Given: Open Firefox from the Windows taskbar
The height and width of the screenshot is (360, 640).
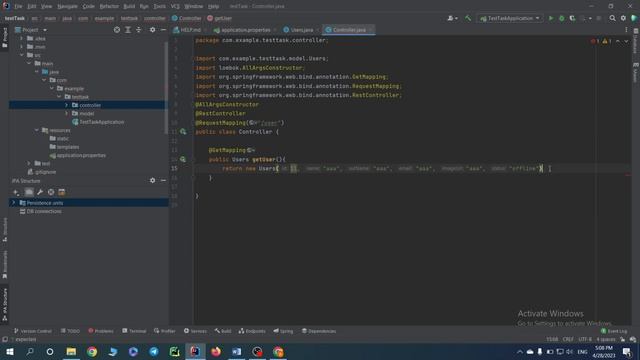Looking at the screenshot, I should click(216, 351).
